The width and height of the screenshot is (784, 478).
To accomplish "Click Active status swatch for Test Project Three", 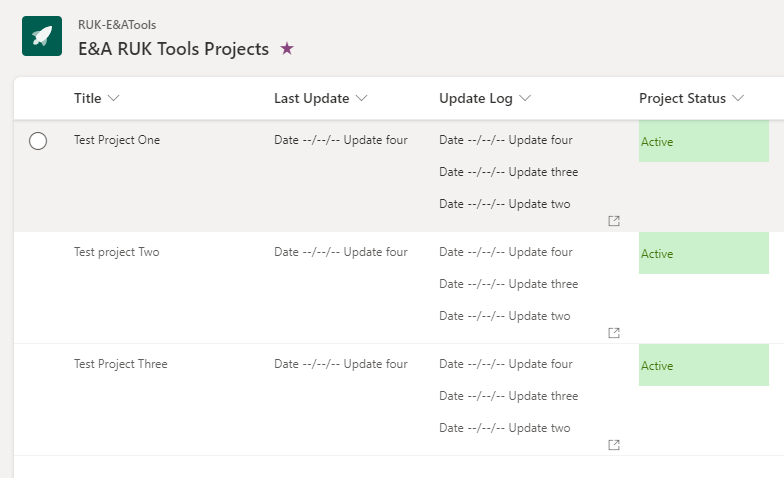I will (703, 366).
